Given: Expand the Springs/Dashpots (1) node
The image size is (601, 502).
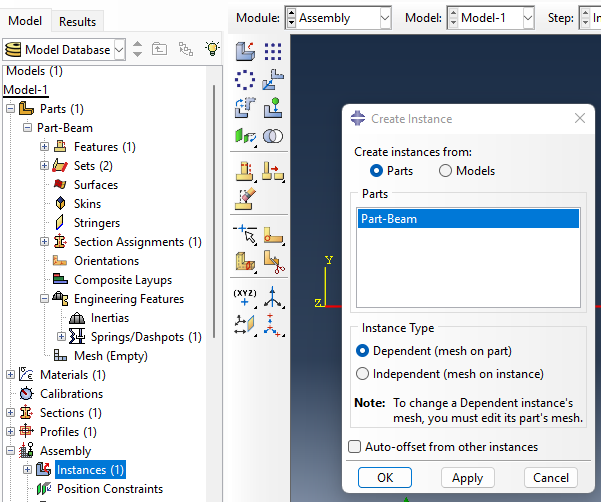Looking at the screenshot, I should coord(61,336).
